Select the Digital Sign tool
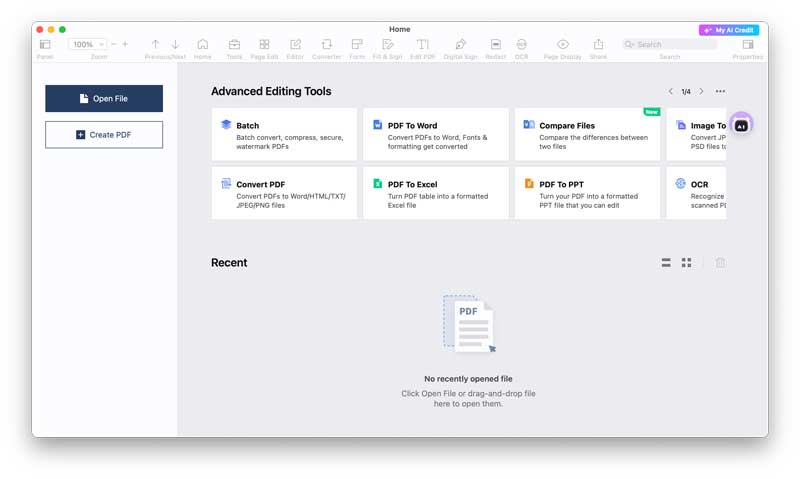800x479 pixels. pos(460,45)
